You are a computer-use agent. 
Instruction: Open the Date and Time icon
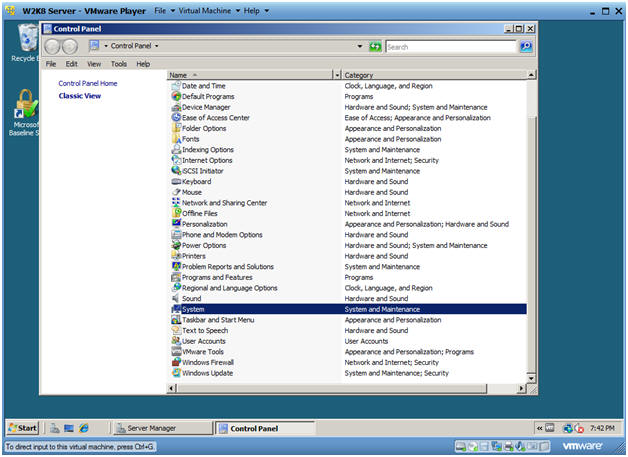(x=176, y=86)
